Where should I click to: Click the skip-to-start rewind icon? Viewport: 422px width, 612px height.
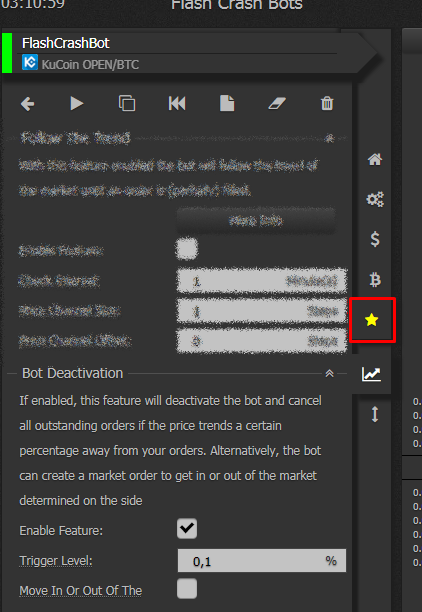pyautogui.click(x=177, y=103)
